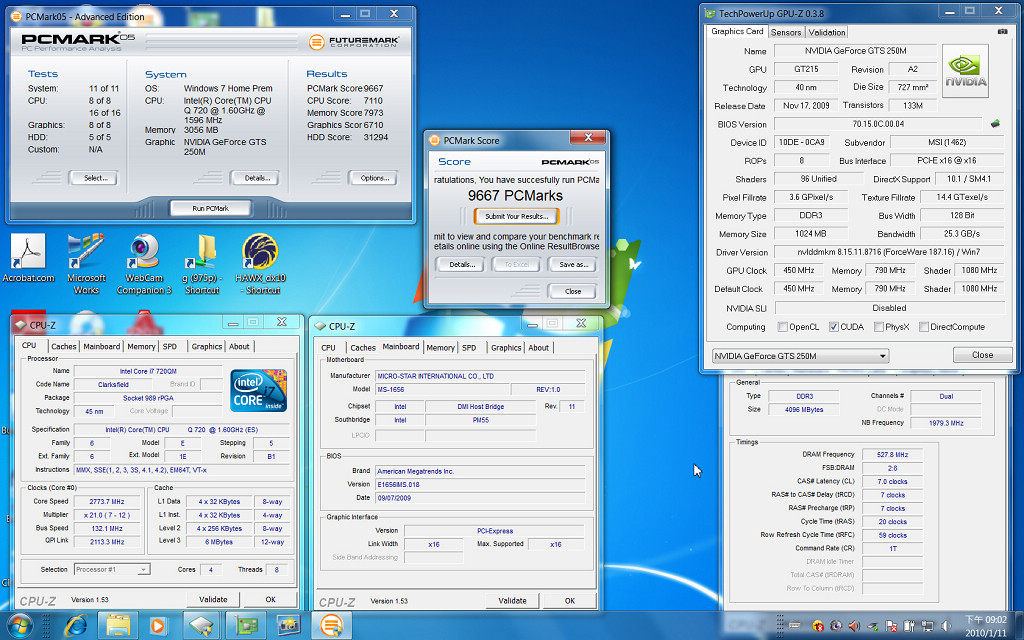Screen dimensions: 1024x640
Task: Open the Processor #1 selection dropdown
Action: (x=112, y=569)
